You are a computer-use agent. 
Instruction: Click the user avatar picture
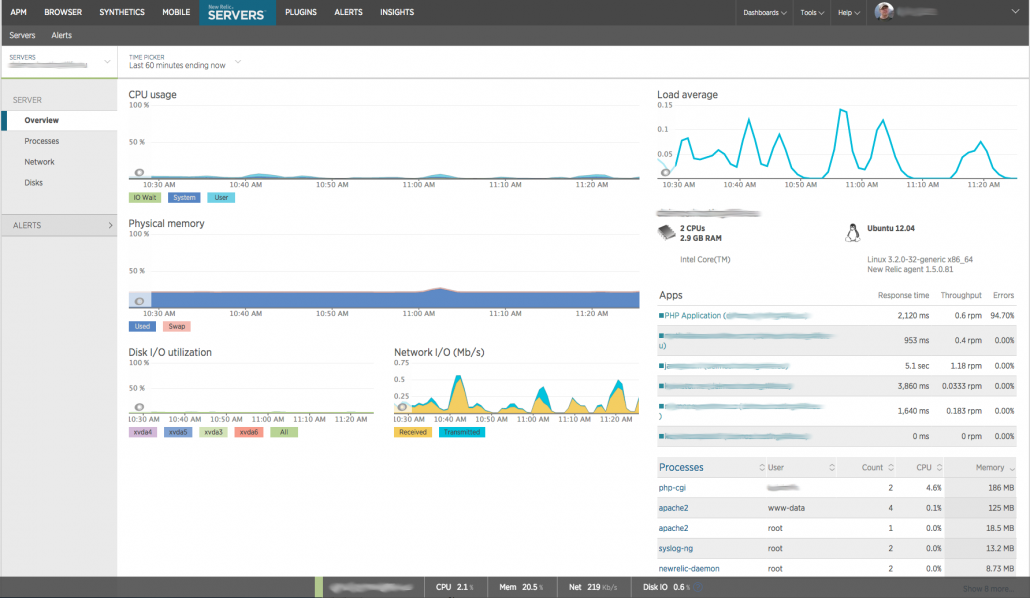click(x=884, y=11)
